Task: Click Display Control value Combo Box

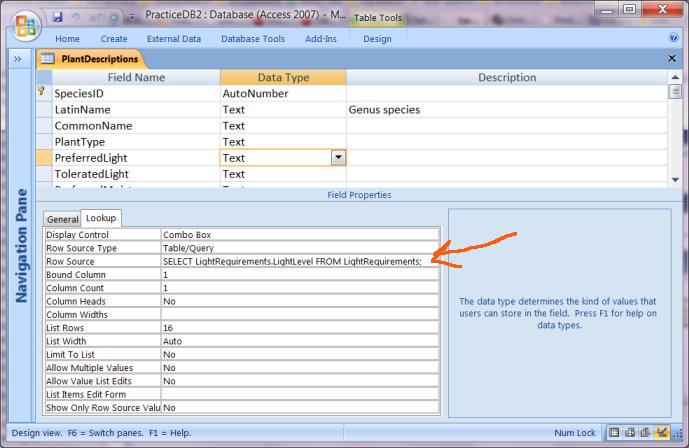Action: pyautogui.click(x=300, y=235)
